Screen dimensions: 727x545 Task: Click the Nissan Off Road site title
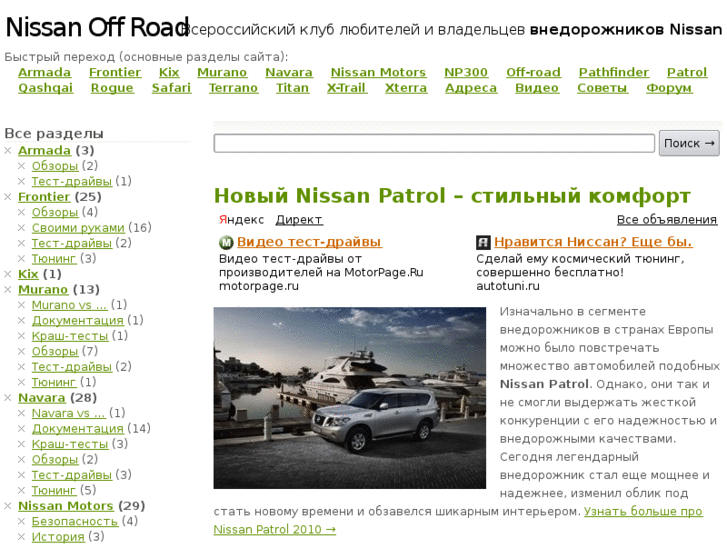[x=97, y=27]
